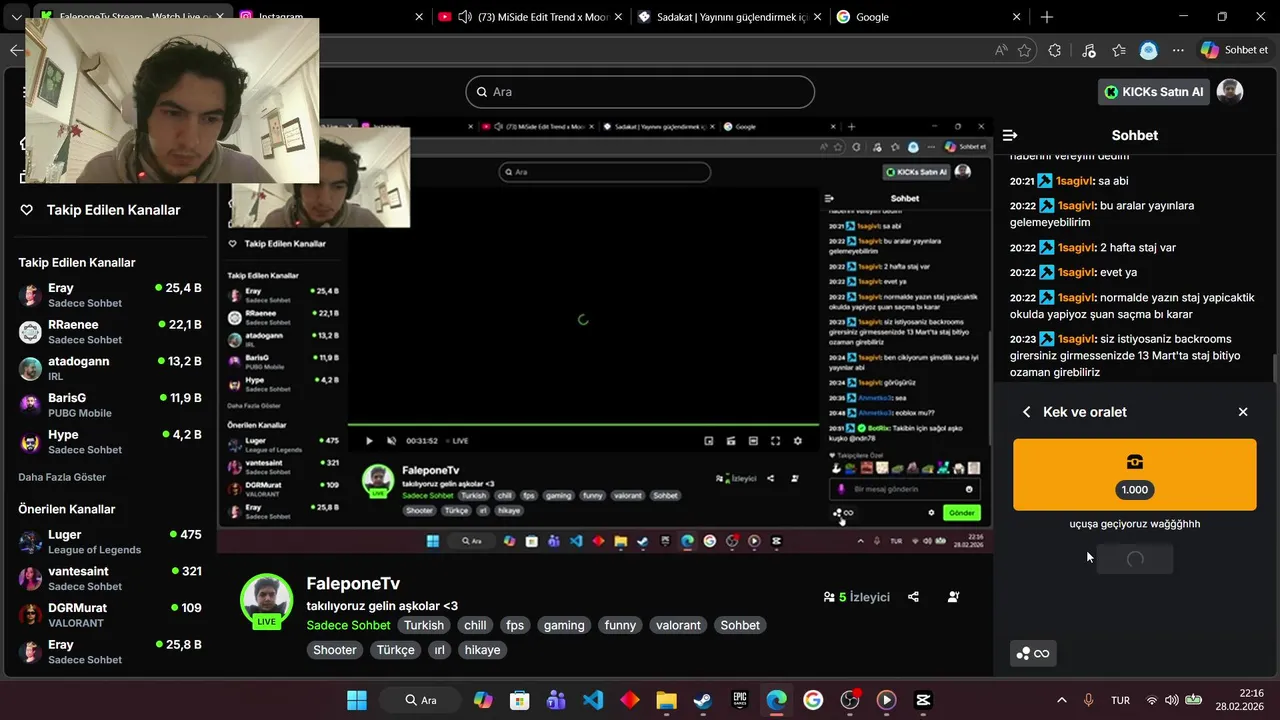
Task: Open Steam from the taskbar
Action: 703,700
